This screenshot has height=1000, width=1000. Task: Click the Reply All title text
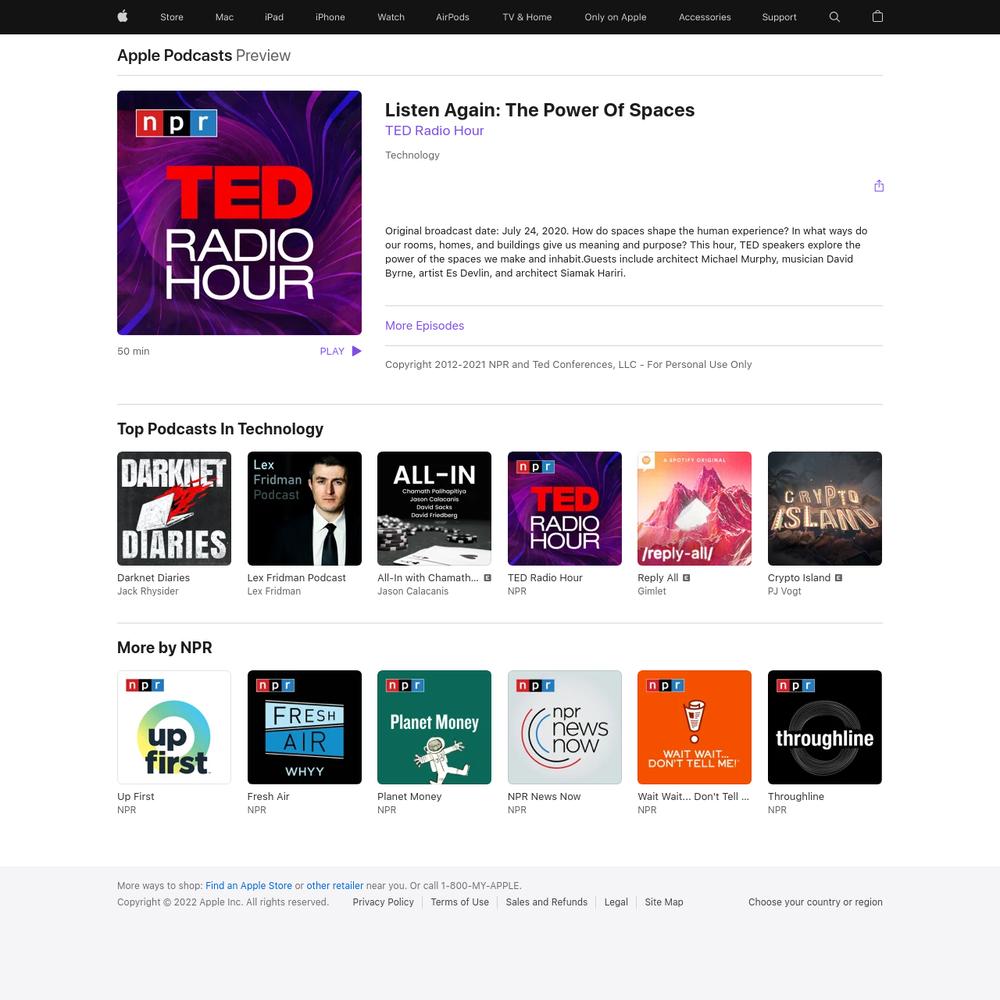tap(658, 578)
